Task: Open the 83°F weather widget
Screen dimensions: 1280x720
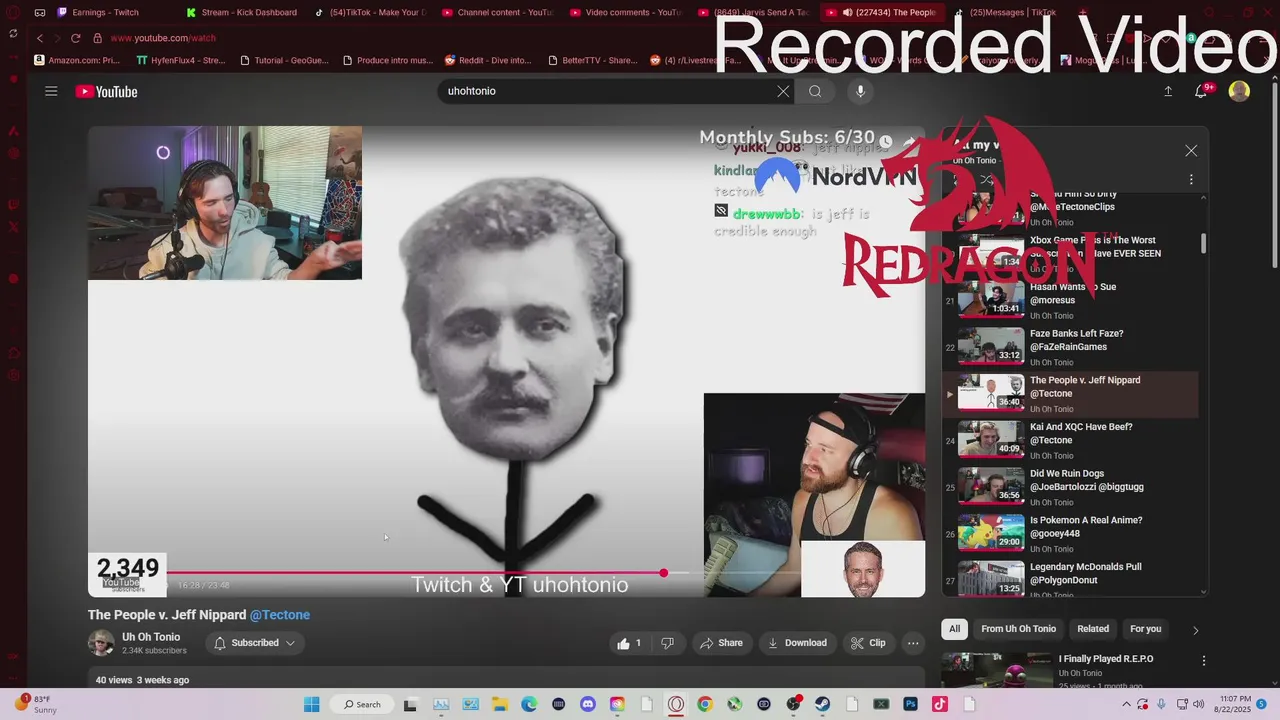Action: [x=36, y=704]
